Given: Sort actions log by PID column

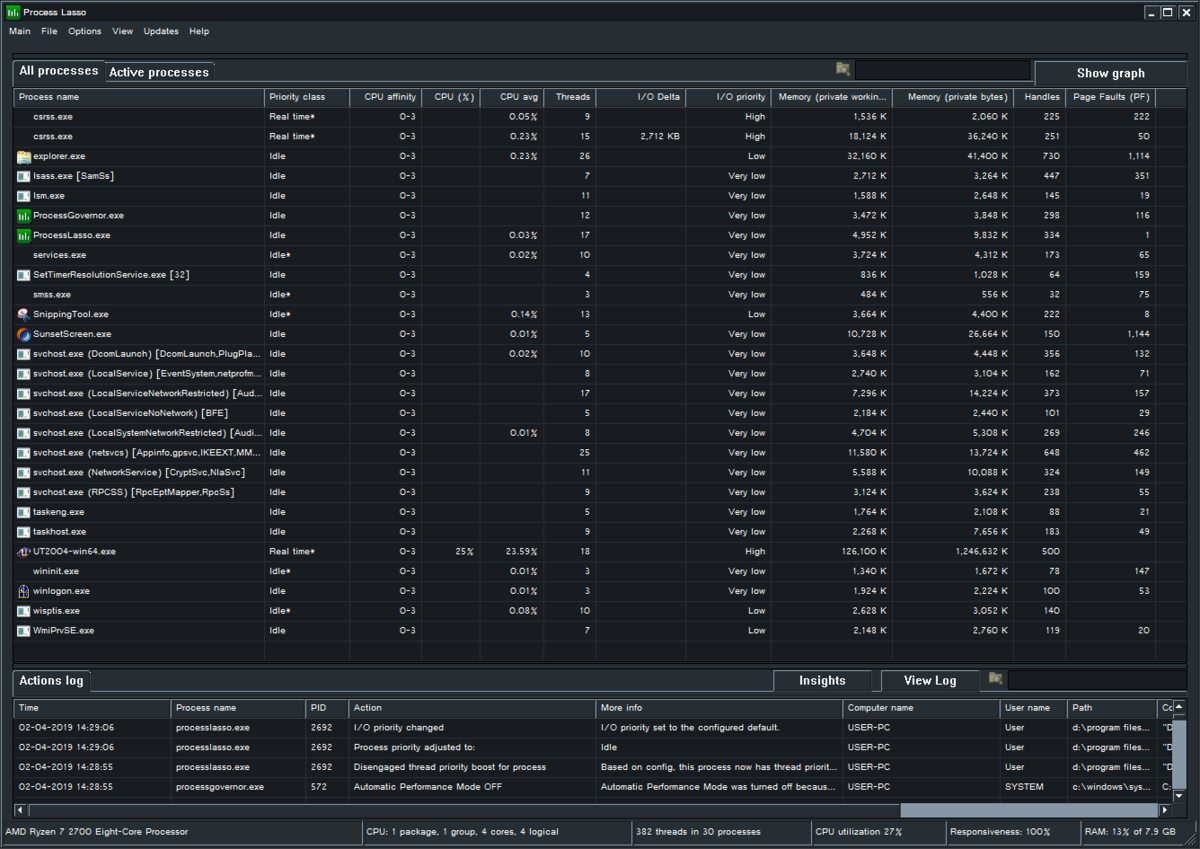Looking at the screenshot, I should coord(328,708).
